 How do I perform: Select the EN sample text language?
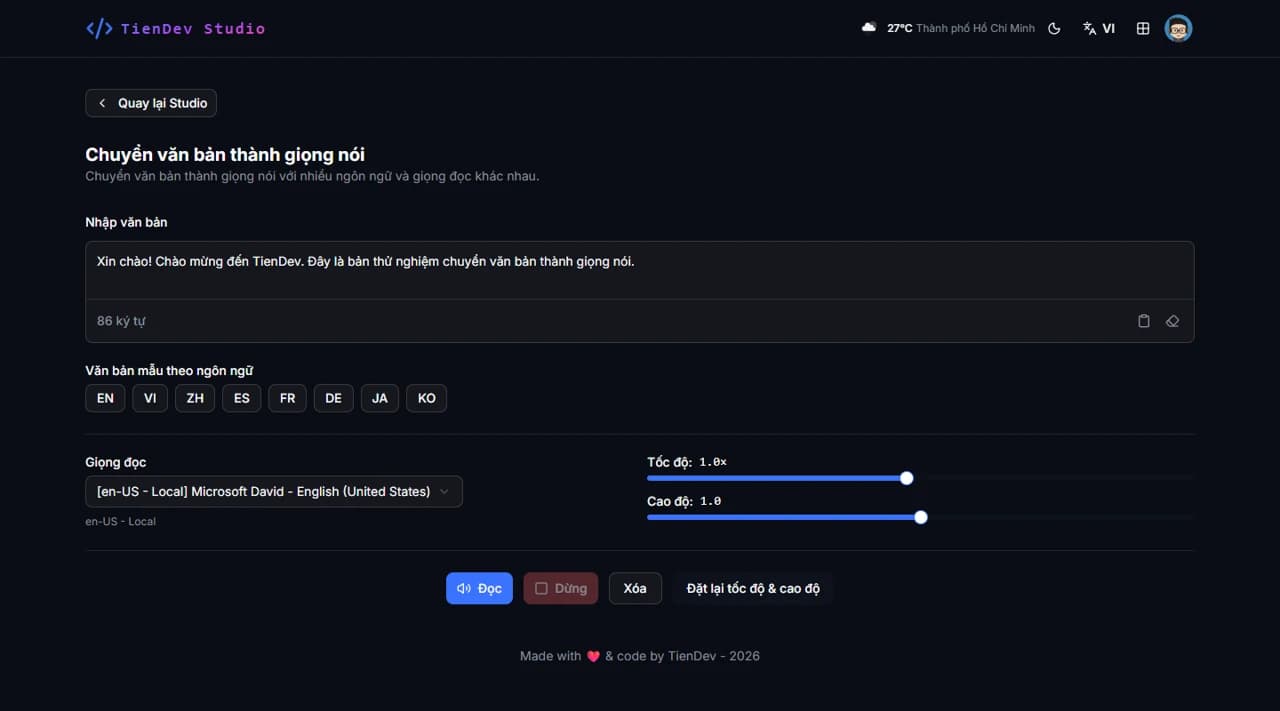[x=105, y=398]
